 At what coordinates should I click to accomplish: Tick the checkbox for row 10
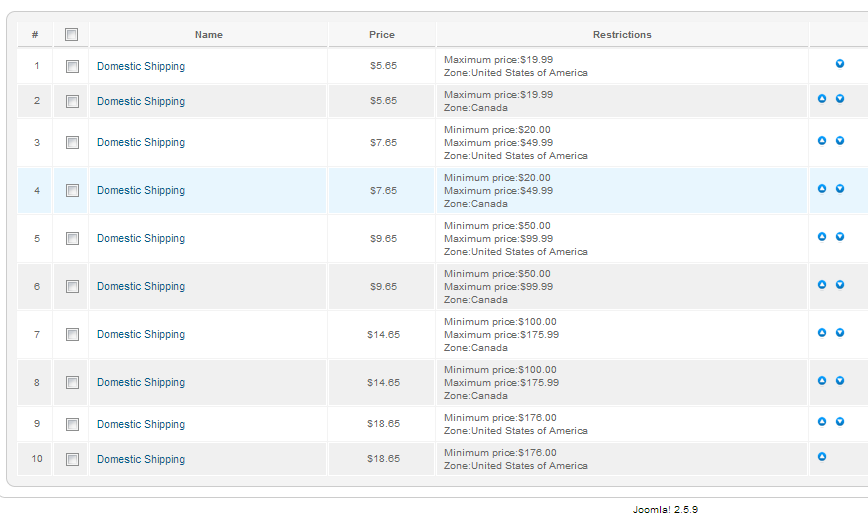tap(72, 460)
